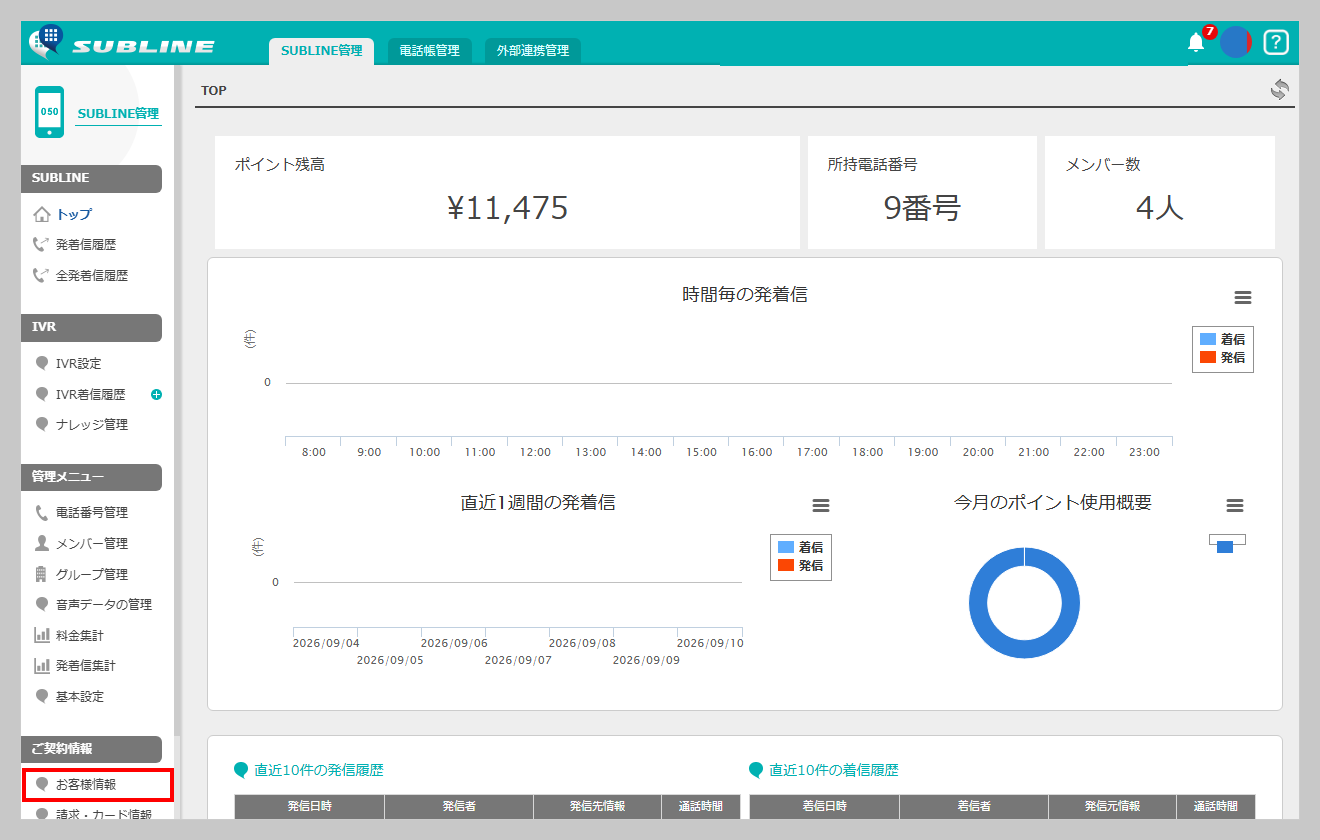This screenshot has width=1320, height=840.
Task: Click the person icon beside メンバー管理
Action: pyautogui.click(x=42, y=543)
